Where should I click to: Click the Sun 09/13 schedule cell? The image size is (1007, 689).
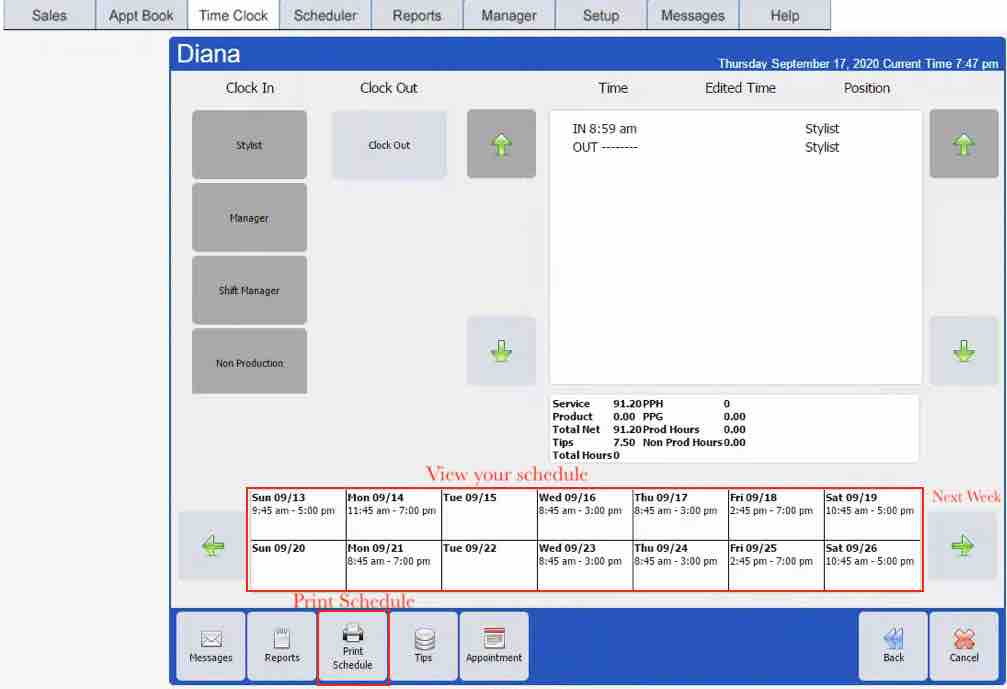[297, 514]
